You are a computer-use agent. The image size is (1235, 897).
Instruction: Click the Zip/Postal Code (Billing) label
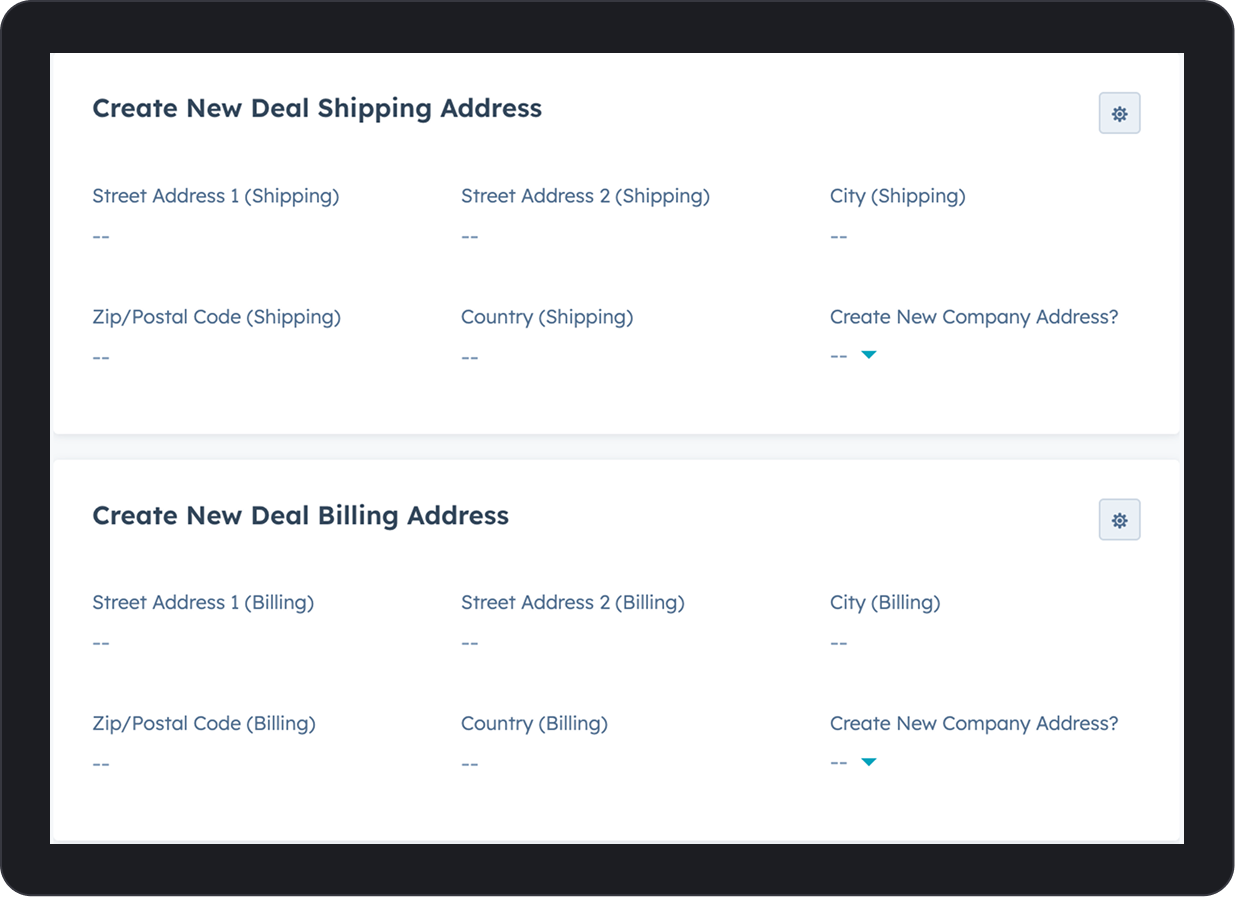pyautogui.click(x=204, y=723)
